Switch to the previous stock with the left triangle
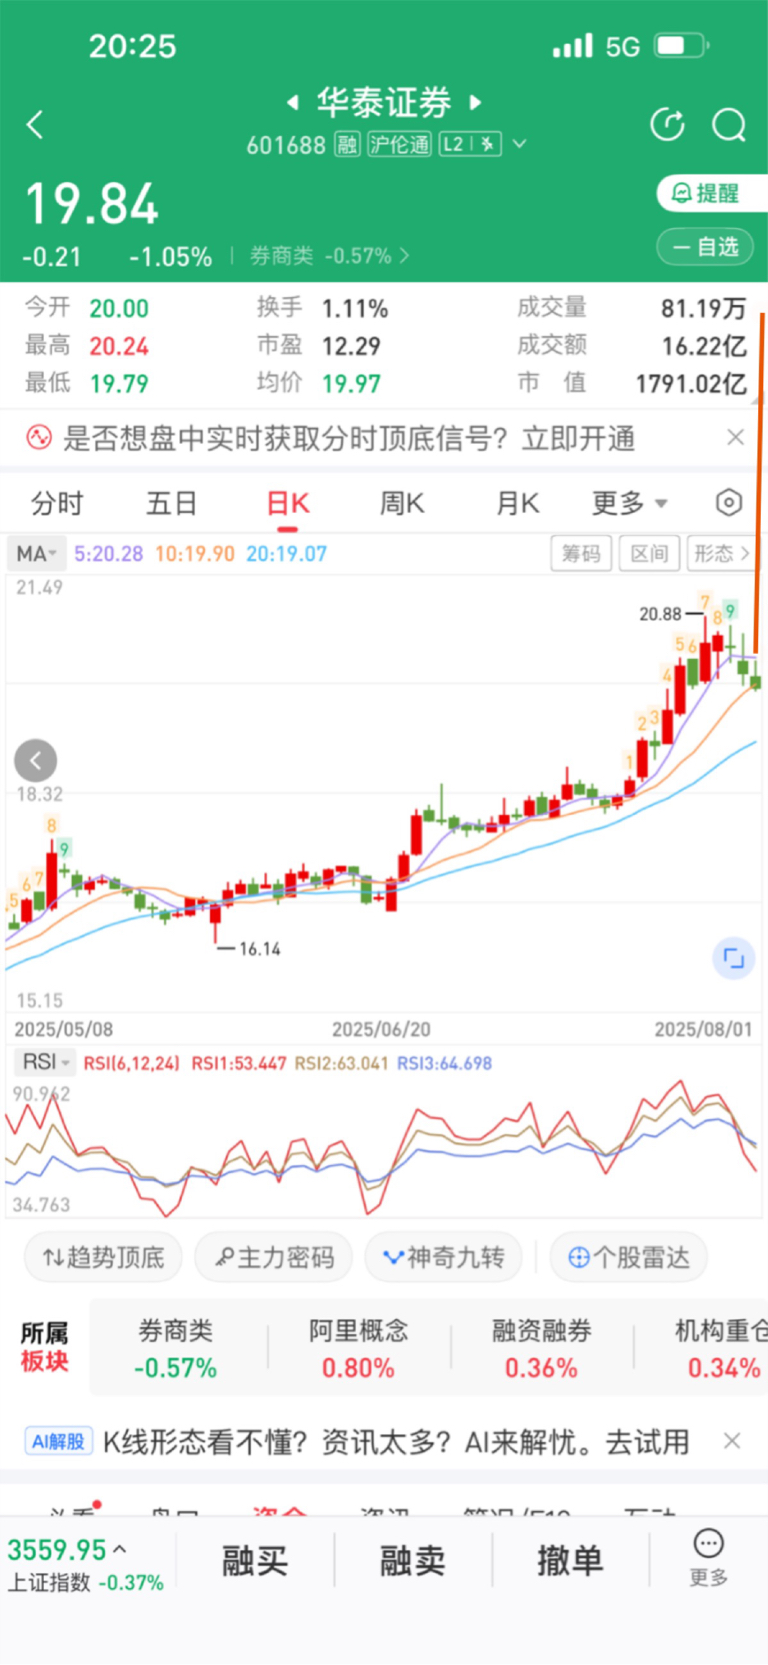 tap(292, 102)
